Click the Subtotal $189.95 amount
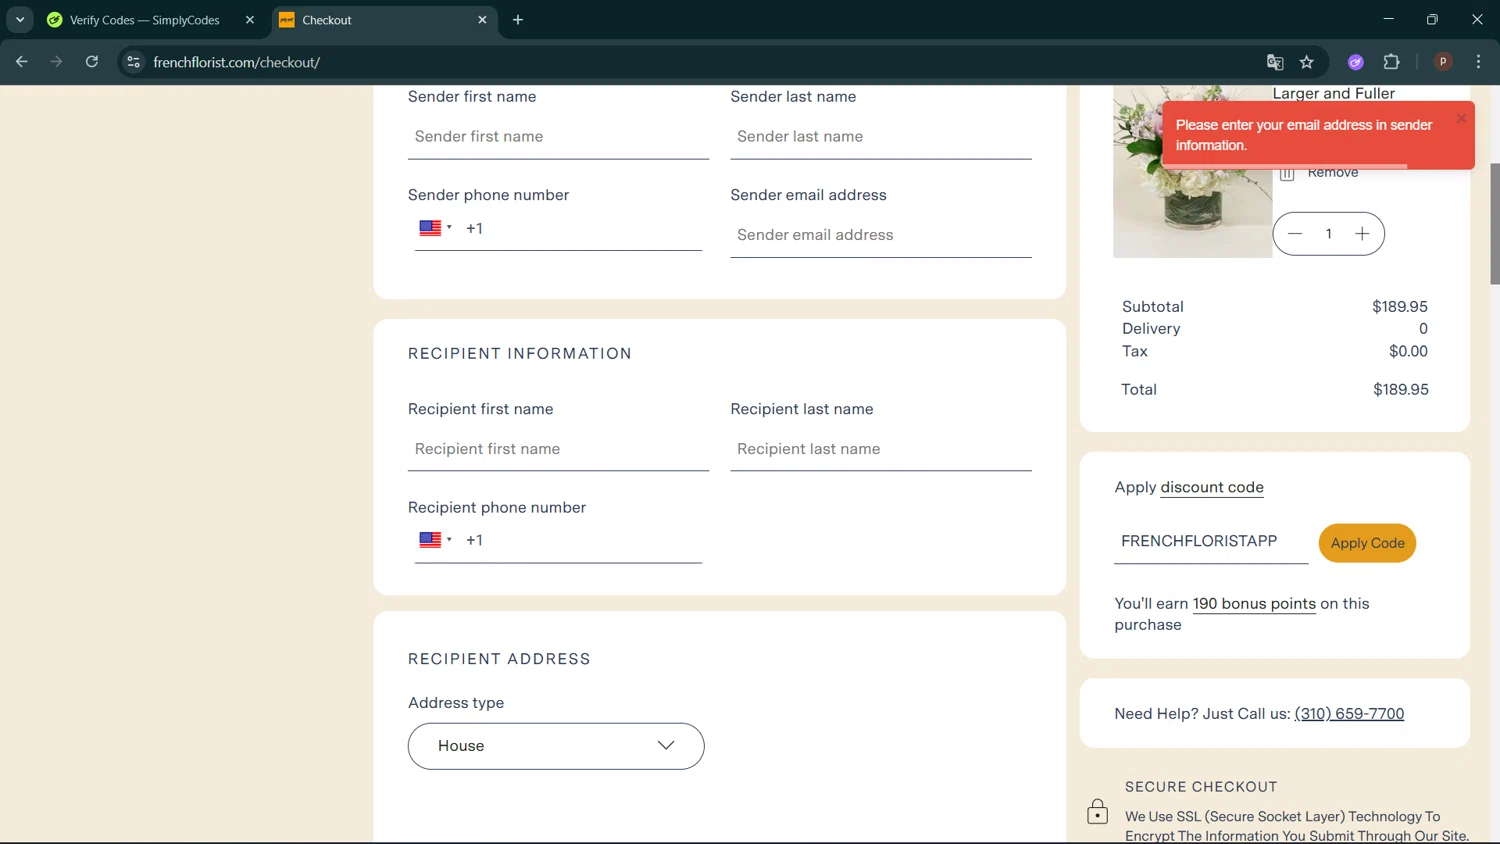 [1400, 307]
